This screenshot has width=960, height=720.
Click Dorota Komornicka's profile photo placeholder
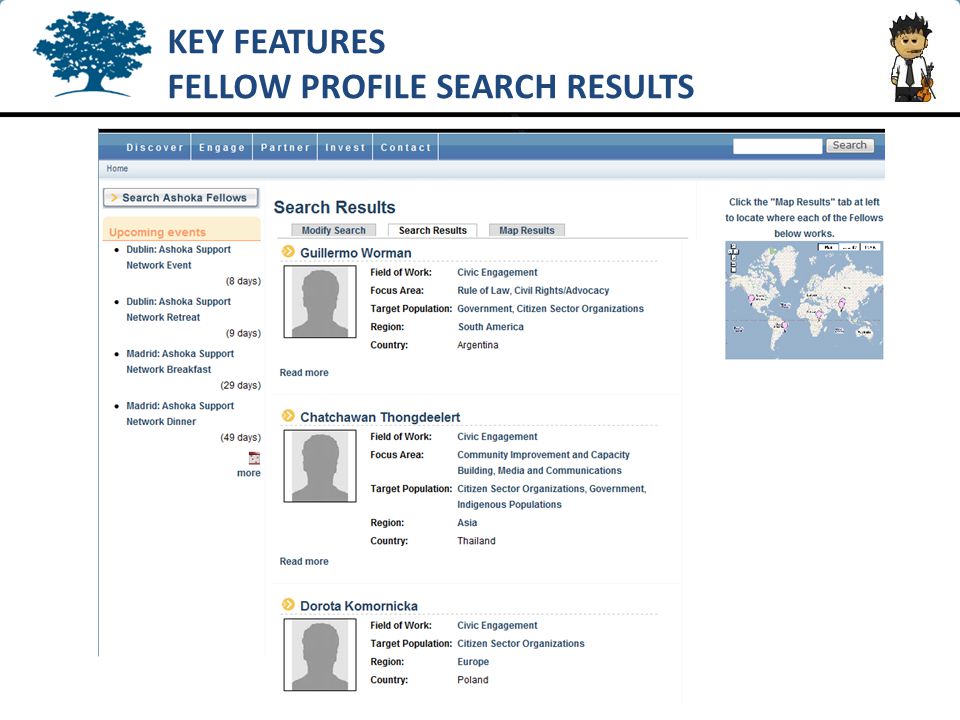pos(320,654)
